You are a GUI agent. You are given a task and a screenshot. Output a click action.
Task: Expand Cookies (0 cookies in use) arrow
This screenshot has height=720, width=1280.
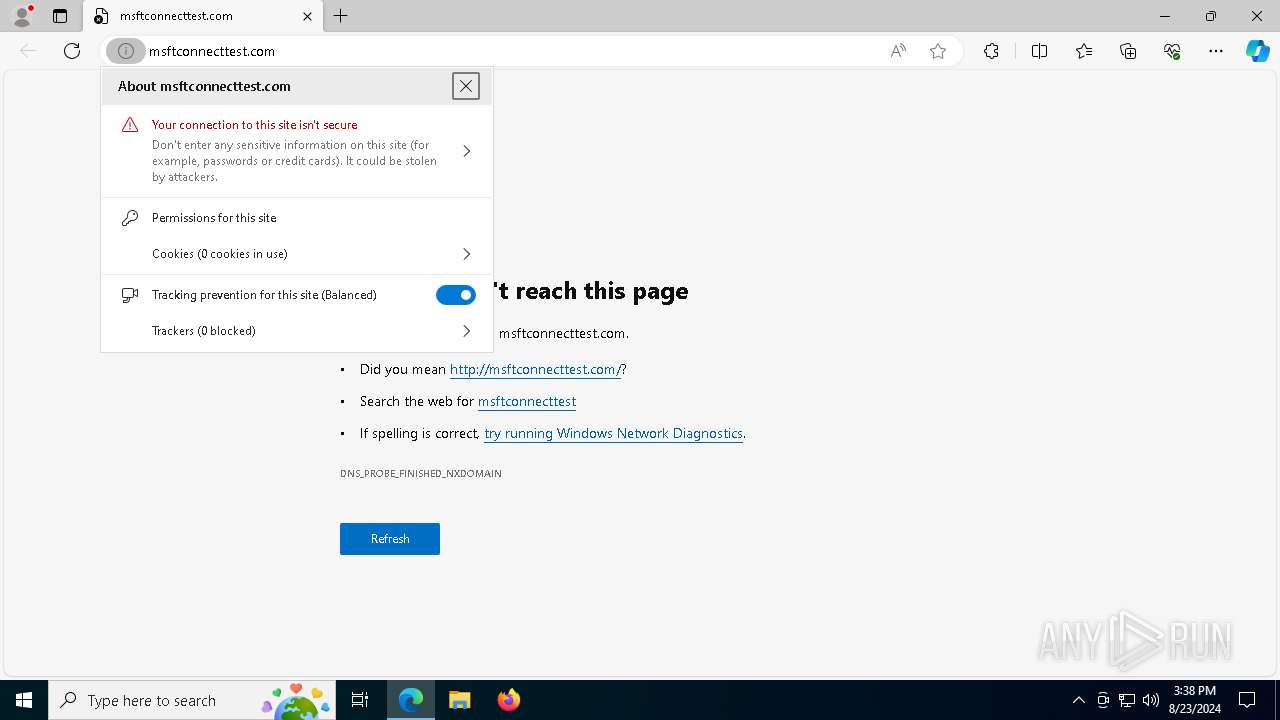point(467,254)
